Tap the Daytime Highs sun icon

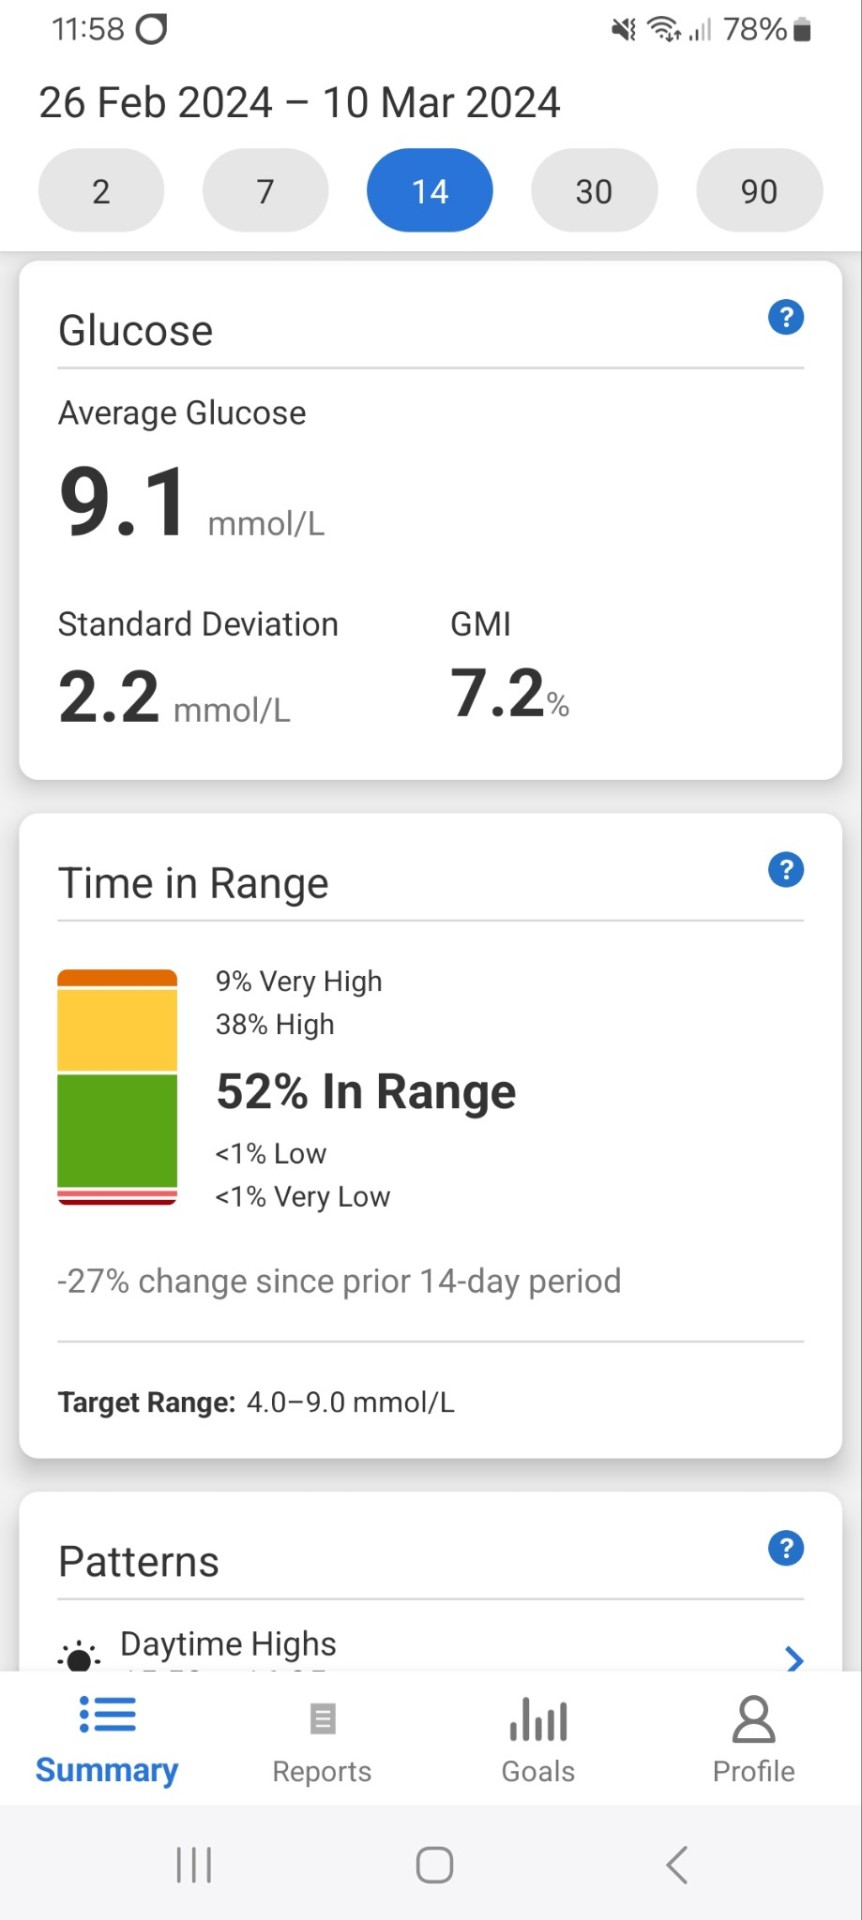[x=79, y=1656]
